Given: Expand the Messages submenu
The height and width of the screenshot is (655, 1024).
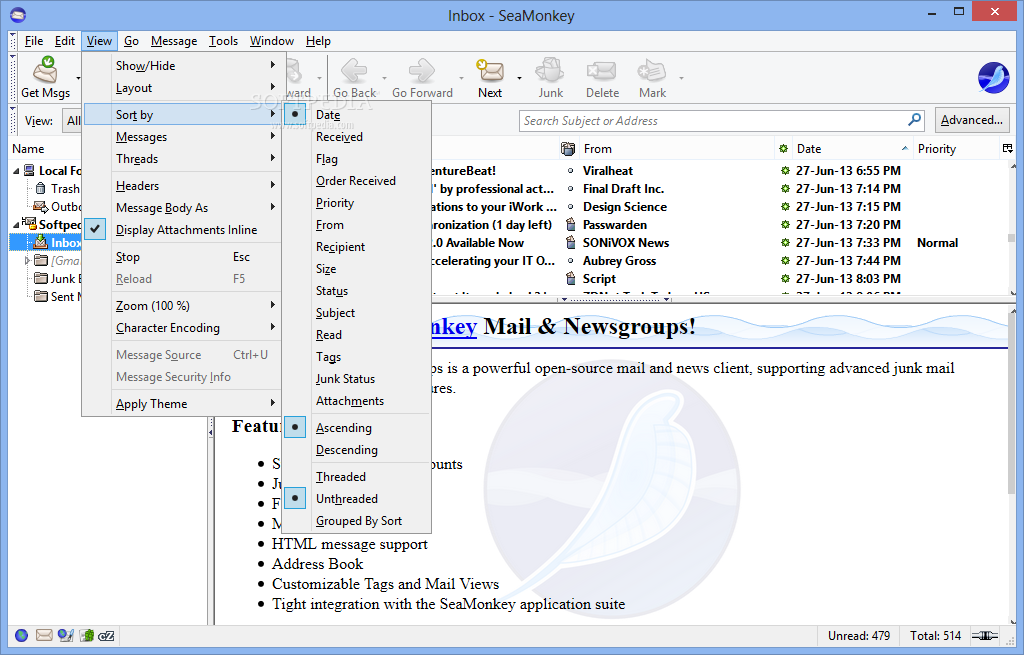Looking at the screenshot, I should pyautogui.click(x=182, y=137).
